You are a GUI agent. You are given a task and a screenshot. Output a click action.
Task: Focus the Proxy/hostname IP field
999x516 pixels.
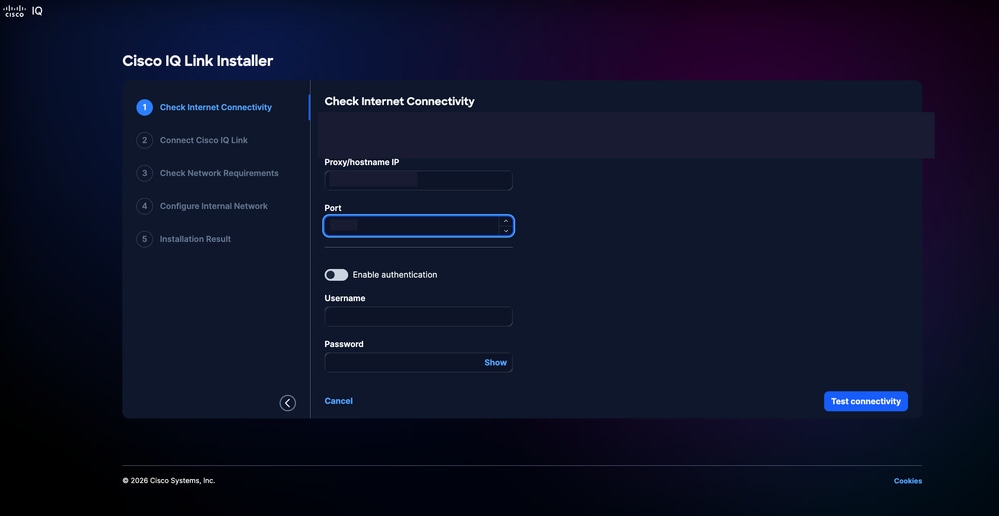pos(419,180)
